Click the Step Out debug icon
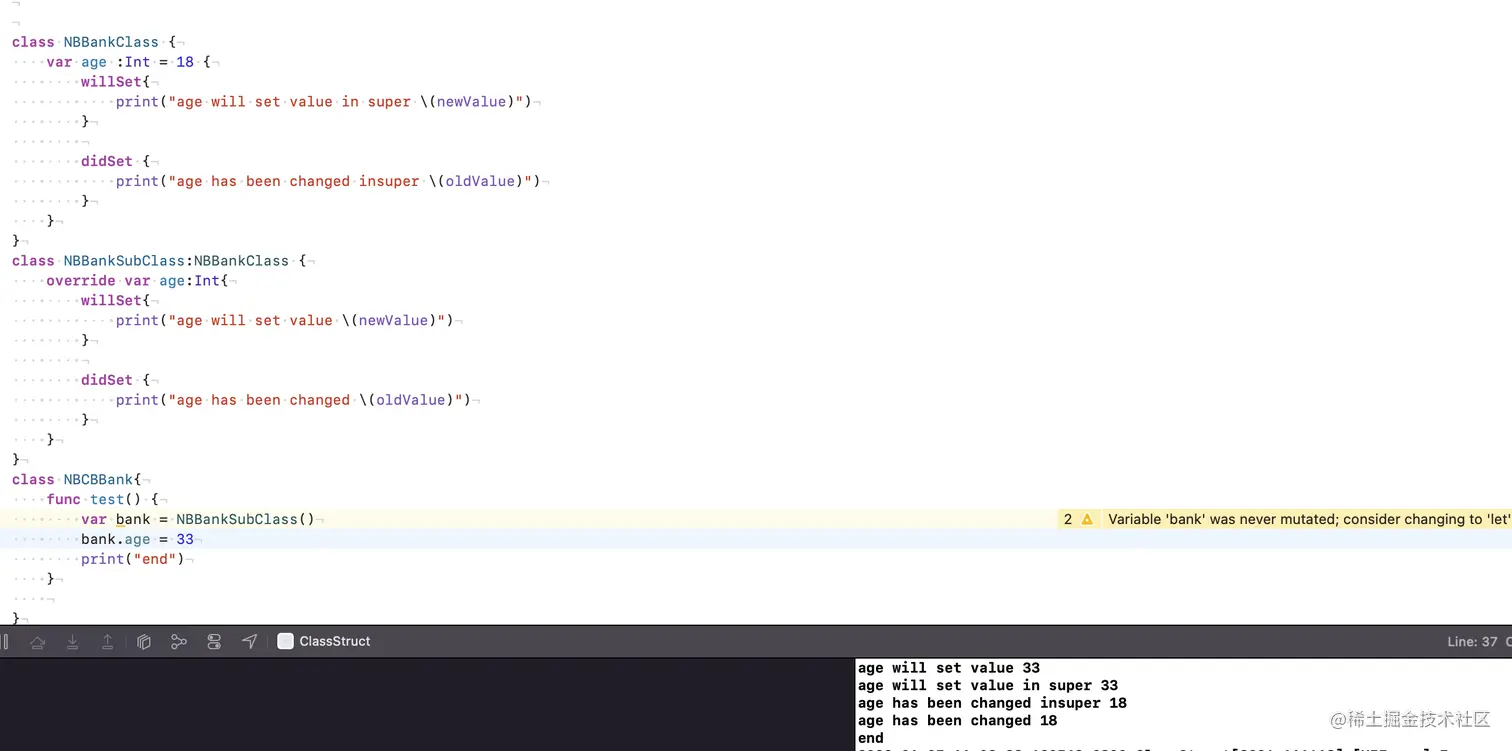Image resolution: width=1512 pixels, height=751 pixels. pos(107,642)
